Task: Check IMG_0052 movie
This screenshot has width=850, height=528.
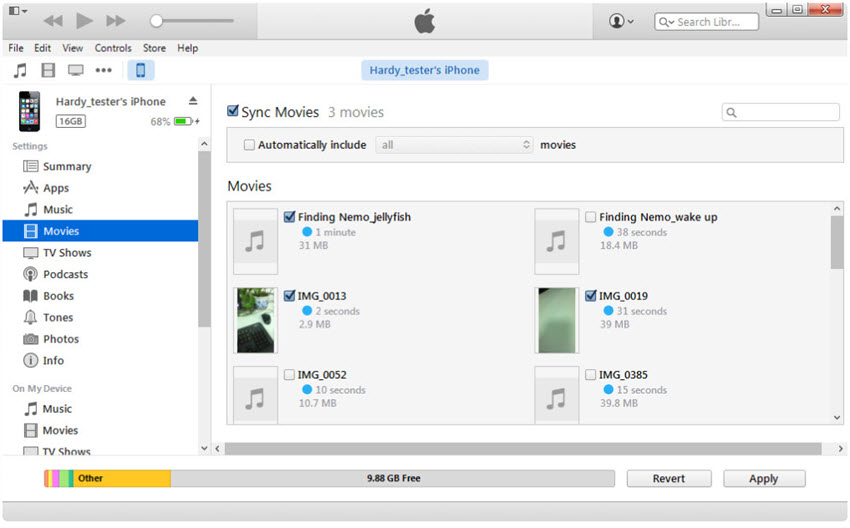Action: click(x=289, y=375)
